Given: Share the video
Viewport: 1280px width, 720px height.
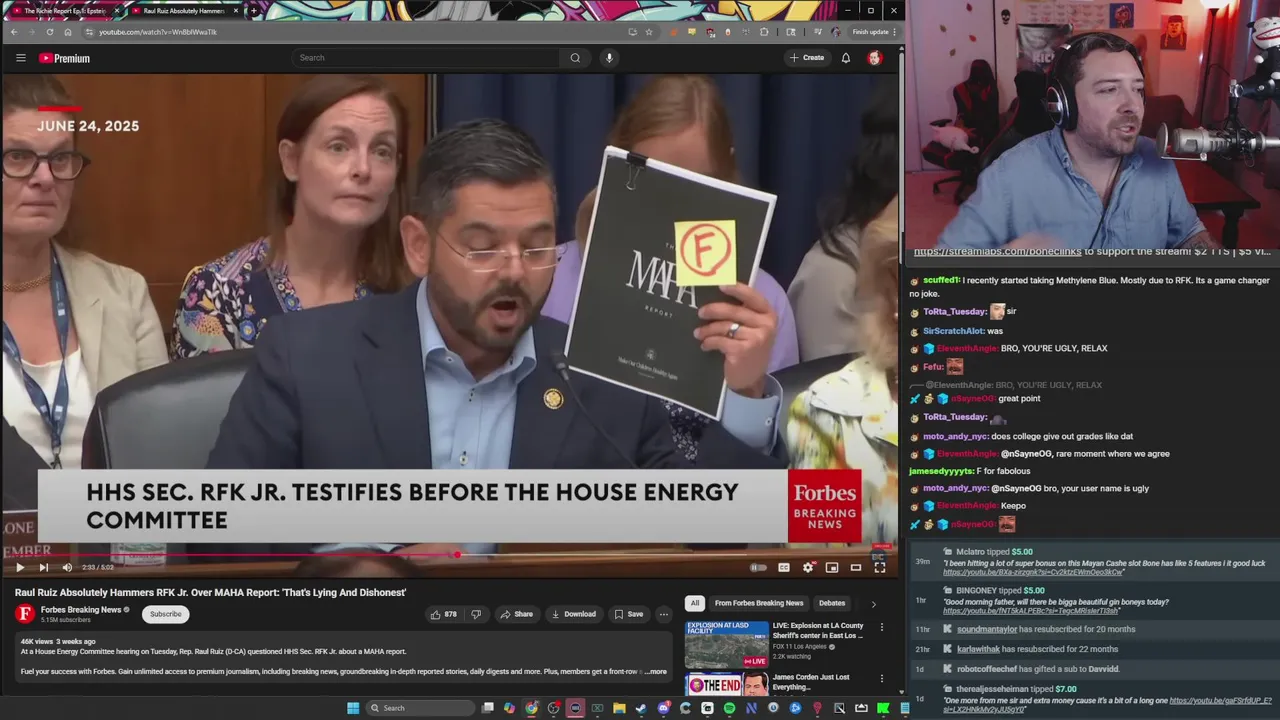Looking at the screenshot, I should (x=517, y=614).
